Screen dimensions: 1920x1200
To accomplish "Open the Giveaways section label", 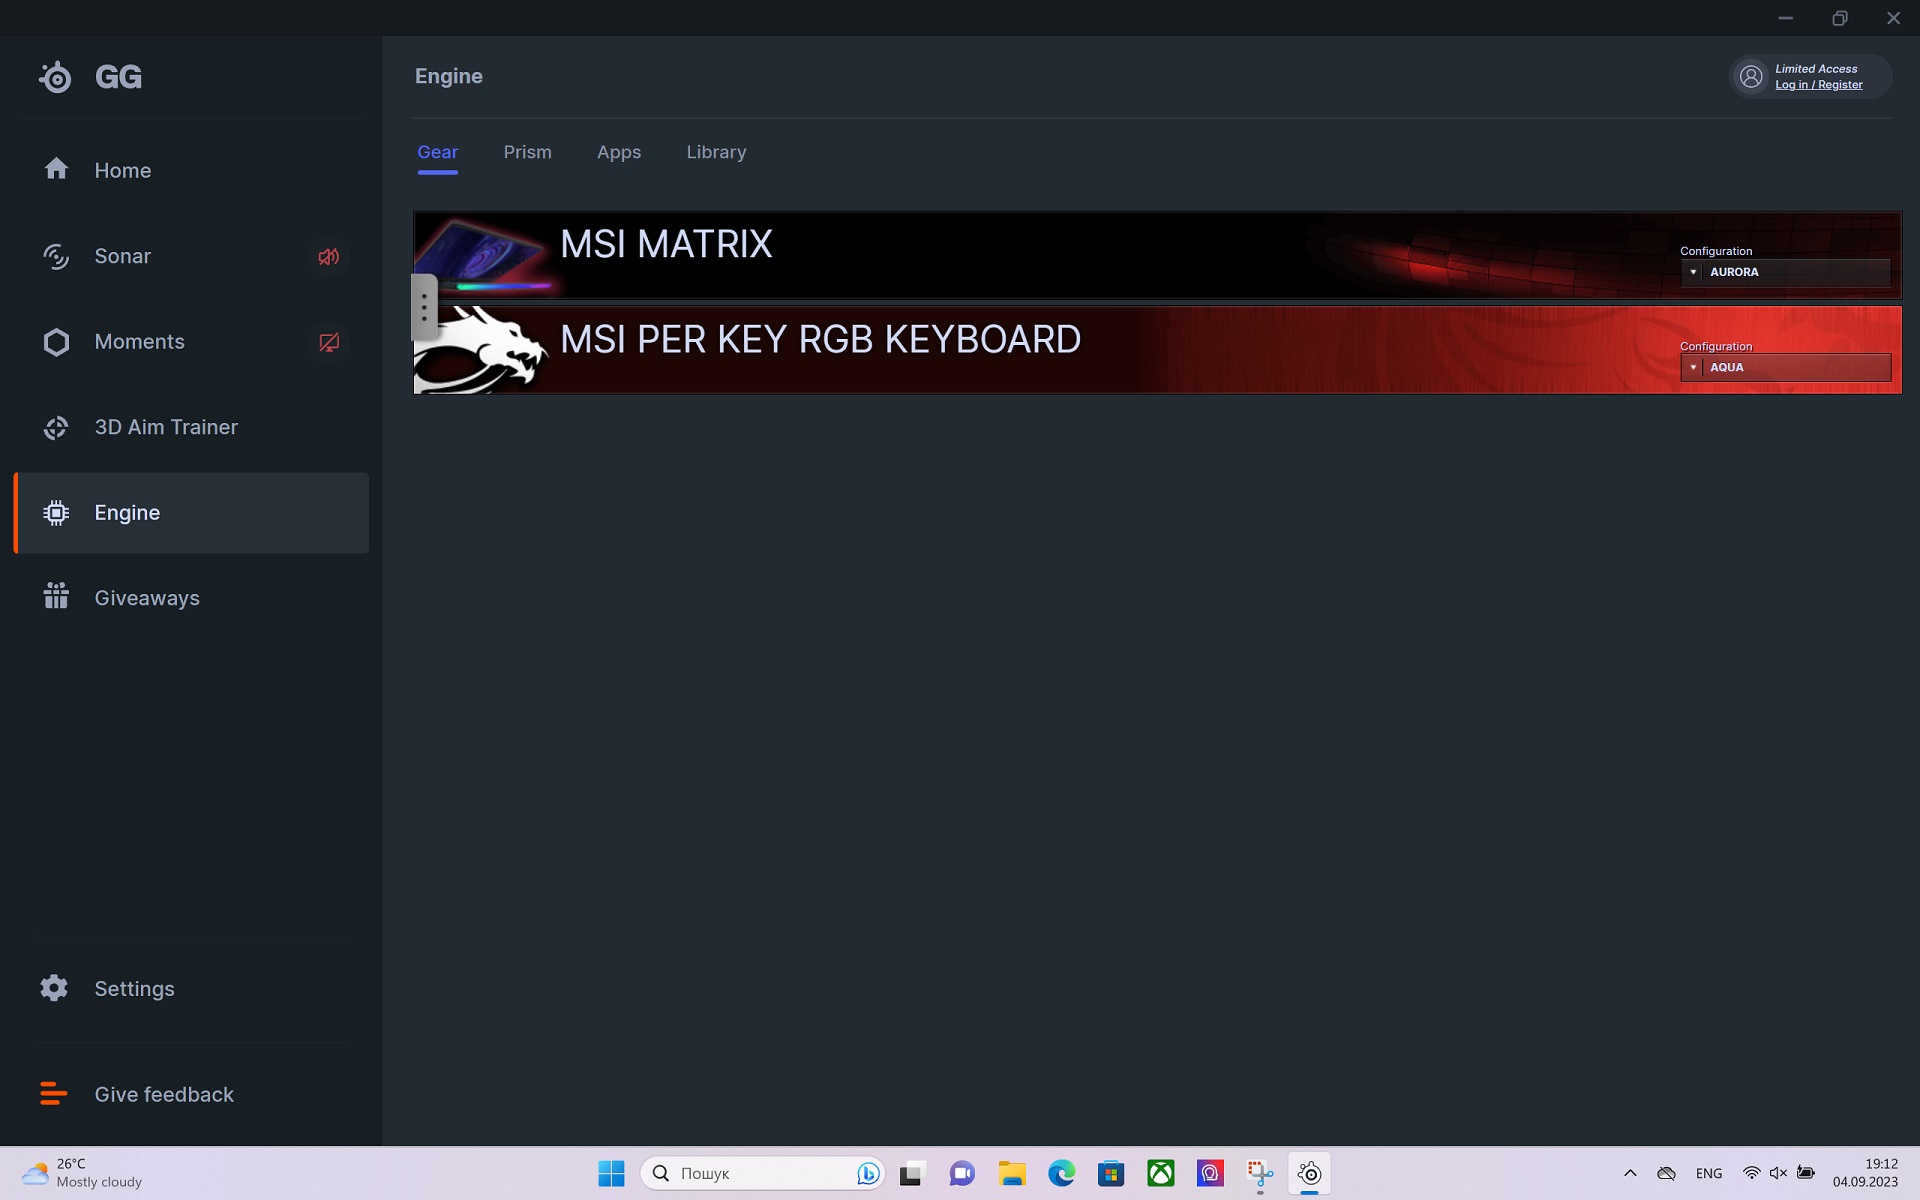I will (x=147, y=598).
